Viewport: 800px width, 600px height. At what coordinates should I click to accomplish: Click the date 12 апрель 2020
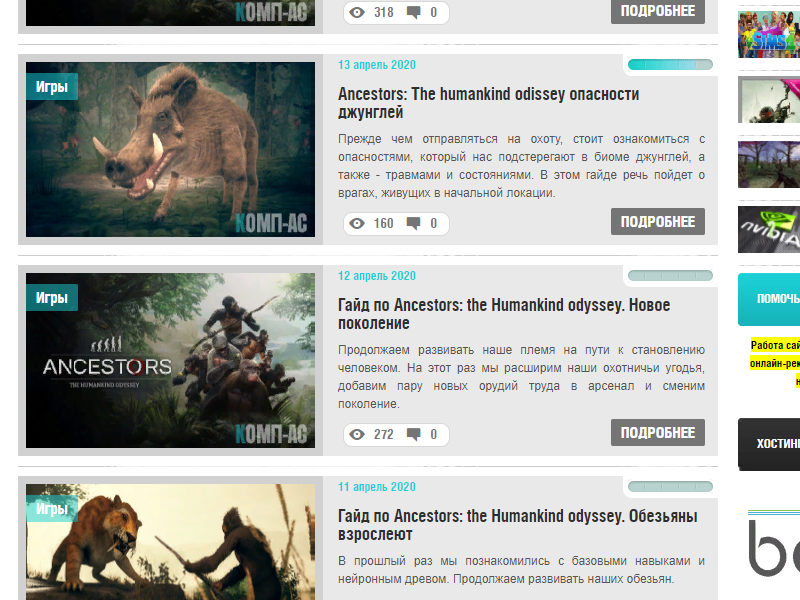[377, 276]
